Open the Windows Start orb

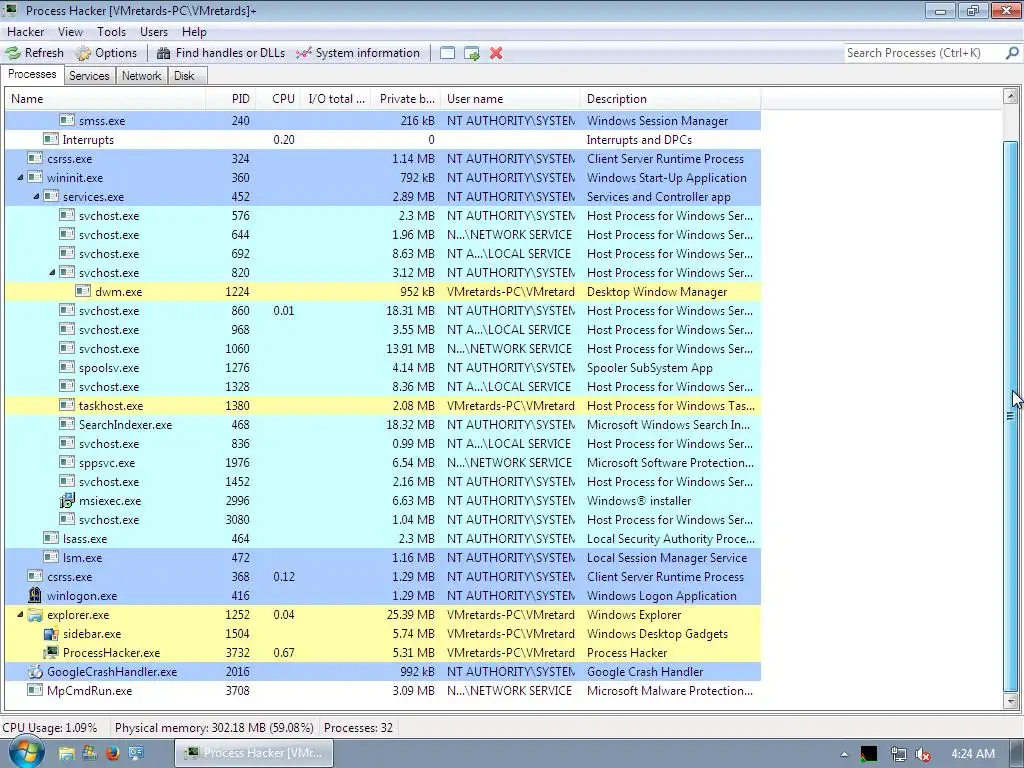click(25, 752)
